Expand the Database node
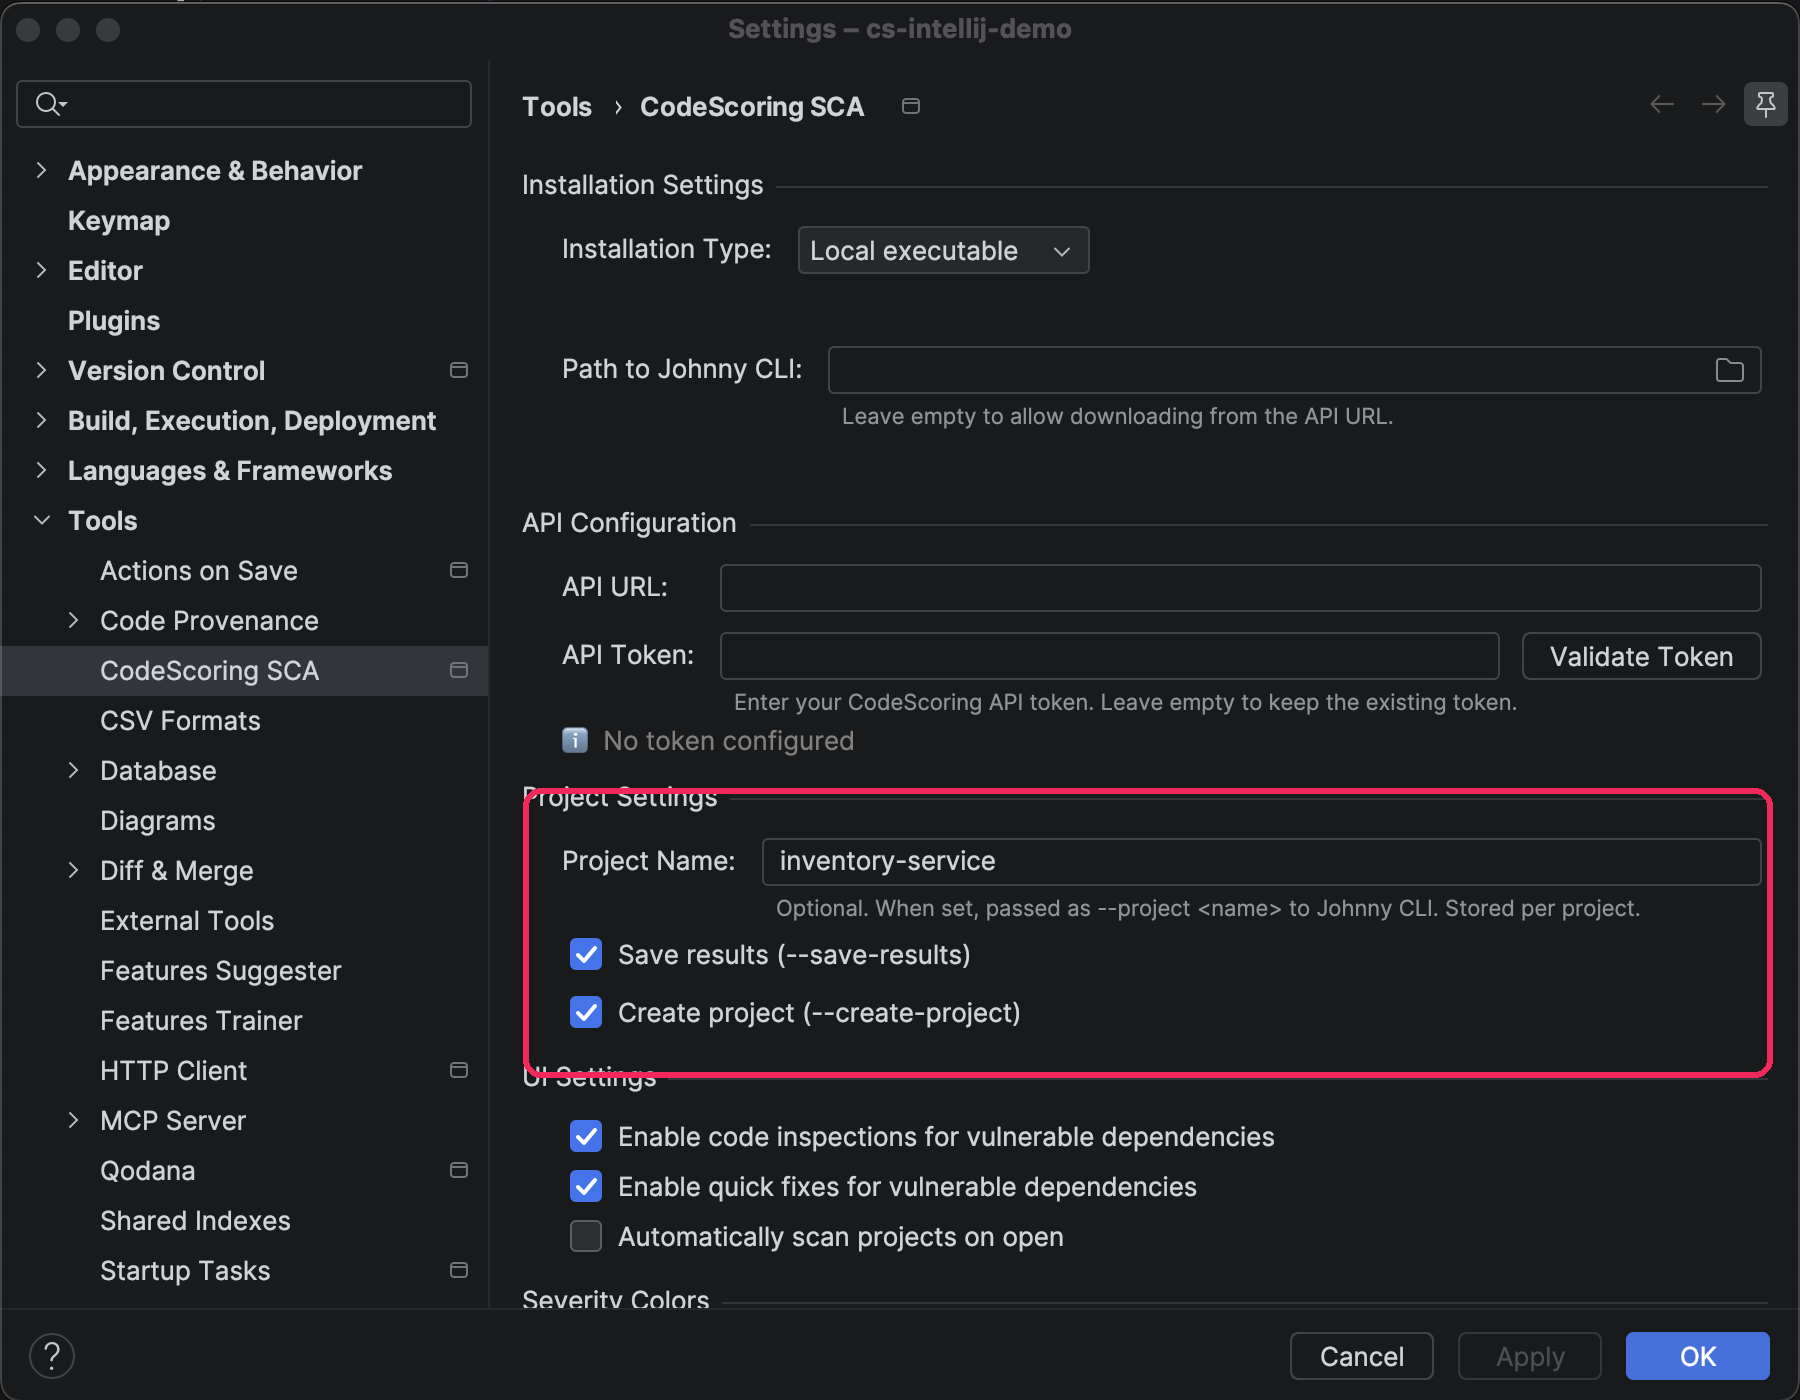This screenshot has width=1800, height=1400. [x=73, y=770]
